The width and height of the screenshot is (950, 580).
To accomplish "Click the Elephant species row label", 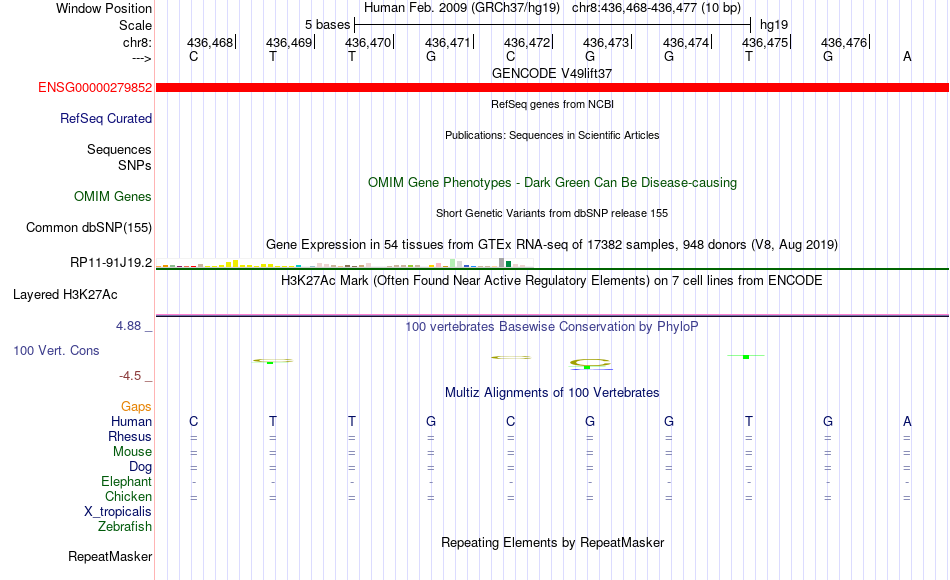I will tap(127, 482).
